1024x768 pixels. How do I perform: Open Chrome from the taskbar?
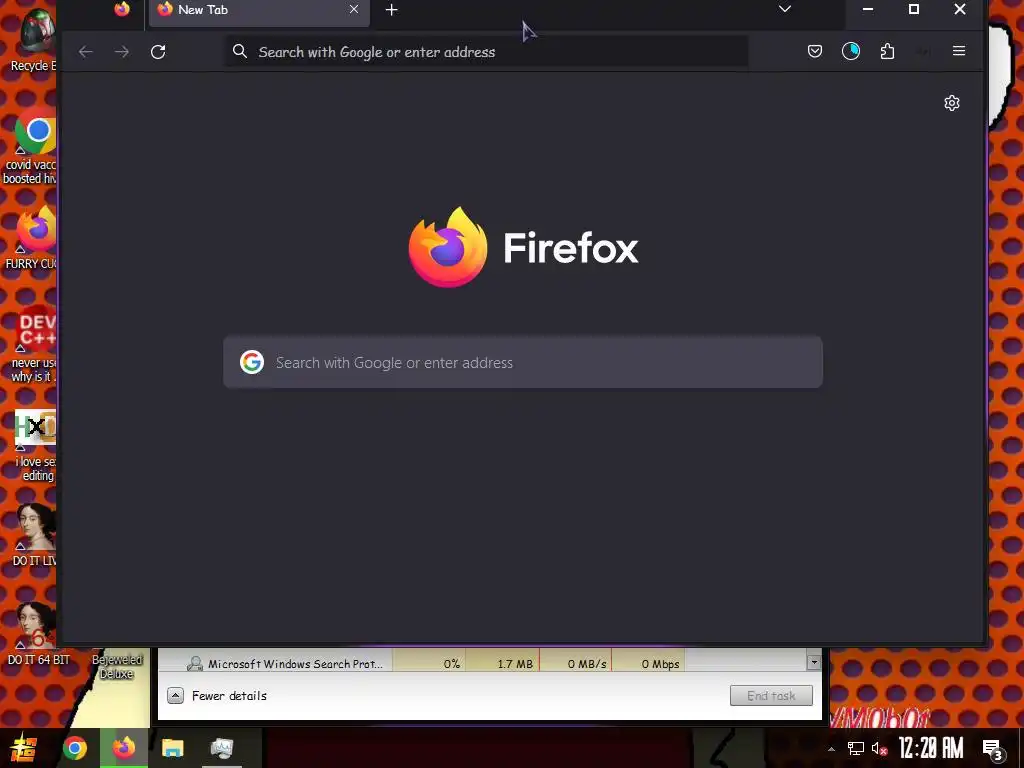click(x=74, y=748)
